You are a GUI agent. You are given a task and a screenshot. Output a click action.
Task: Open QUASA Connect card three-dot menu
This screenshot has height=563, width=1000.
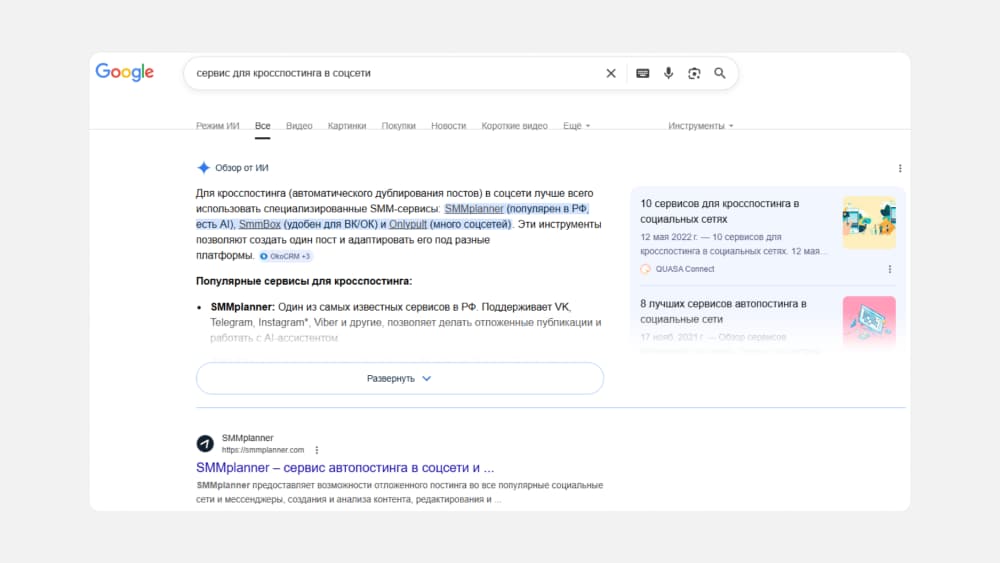click(x=890, y=269)
